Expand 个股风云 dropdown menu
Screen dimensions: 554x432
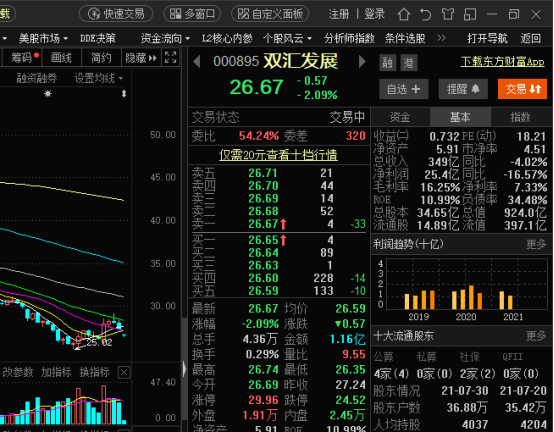pyautogui.click(x=287, y=38)
